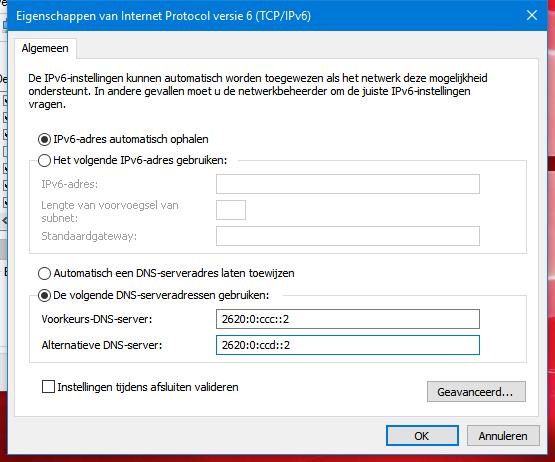Viewport: 555px width, 462px height.
Task: Click the greyed 'Standaardgateway:' label
Action: [x=89, y=236]
